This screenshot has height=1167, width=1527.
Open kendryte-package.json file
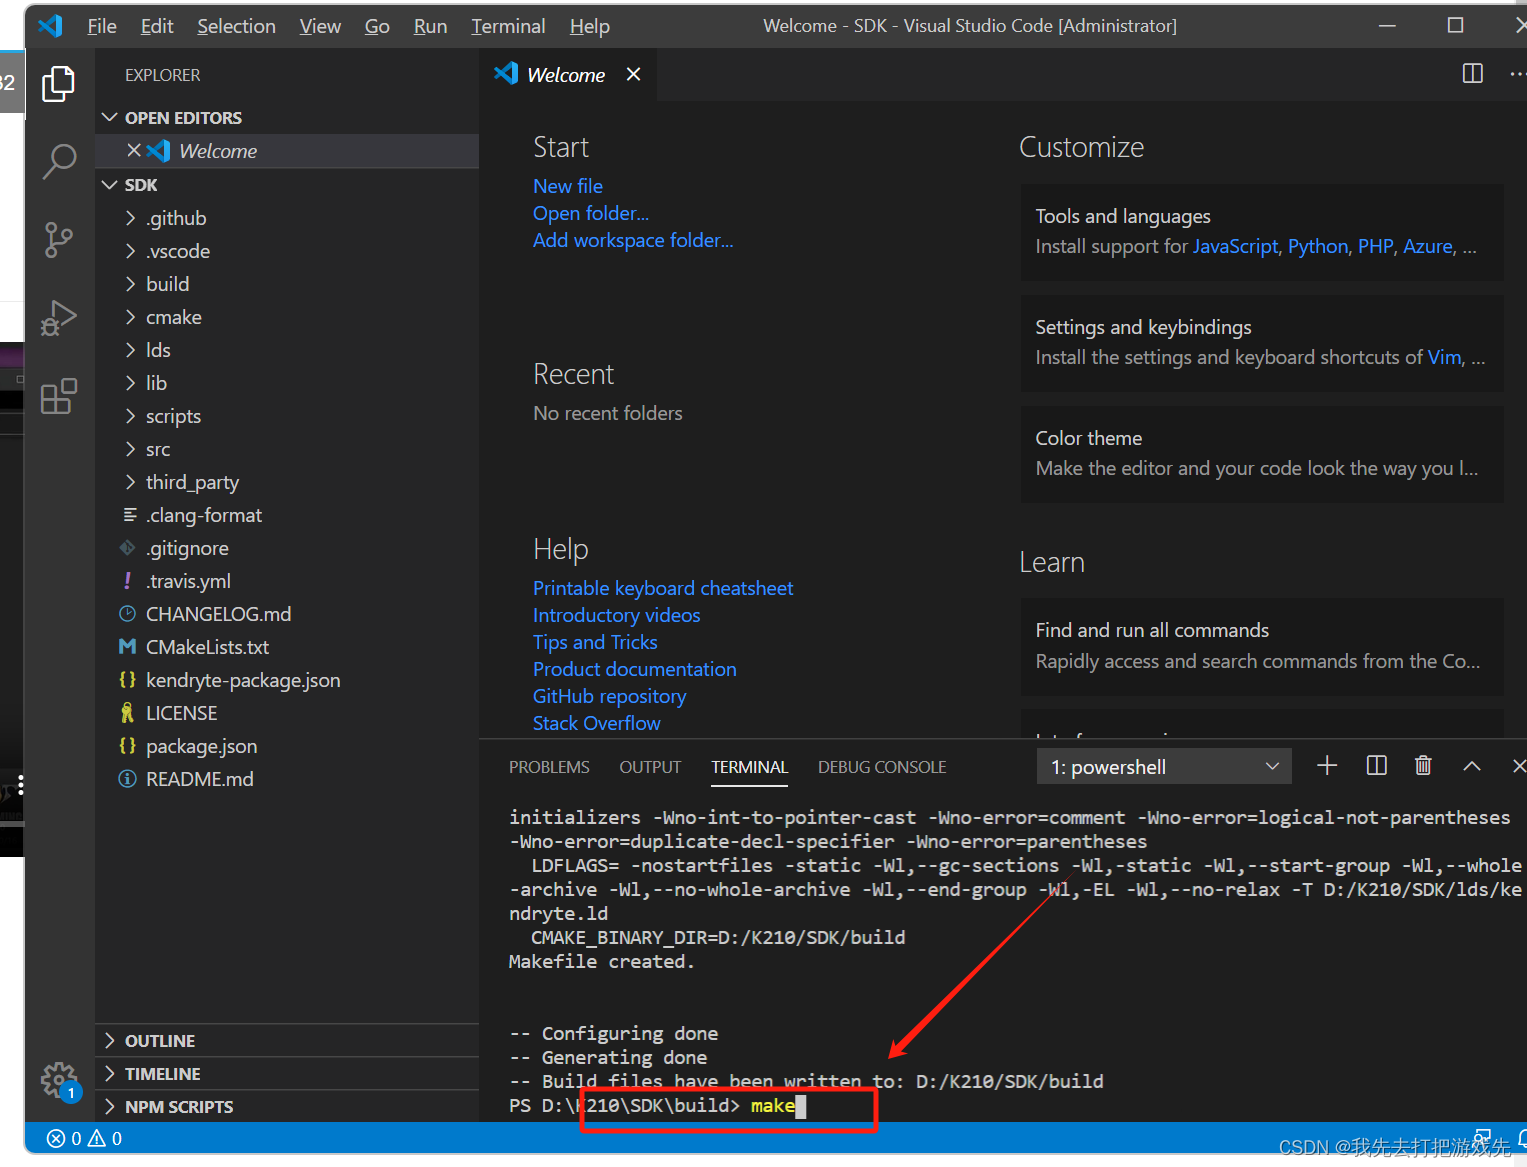click(287, 680)
